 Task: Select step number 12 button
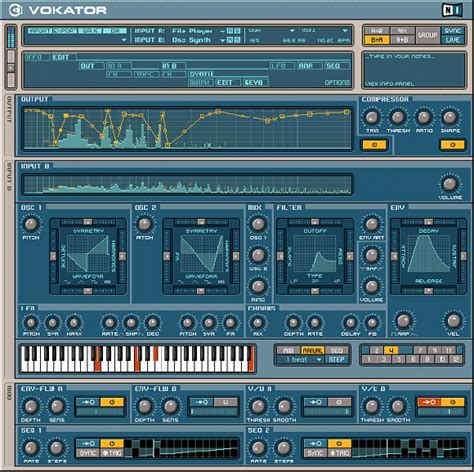click(456, 359)
